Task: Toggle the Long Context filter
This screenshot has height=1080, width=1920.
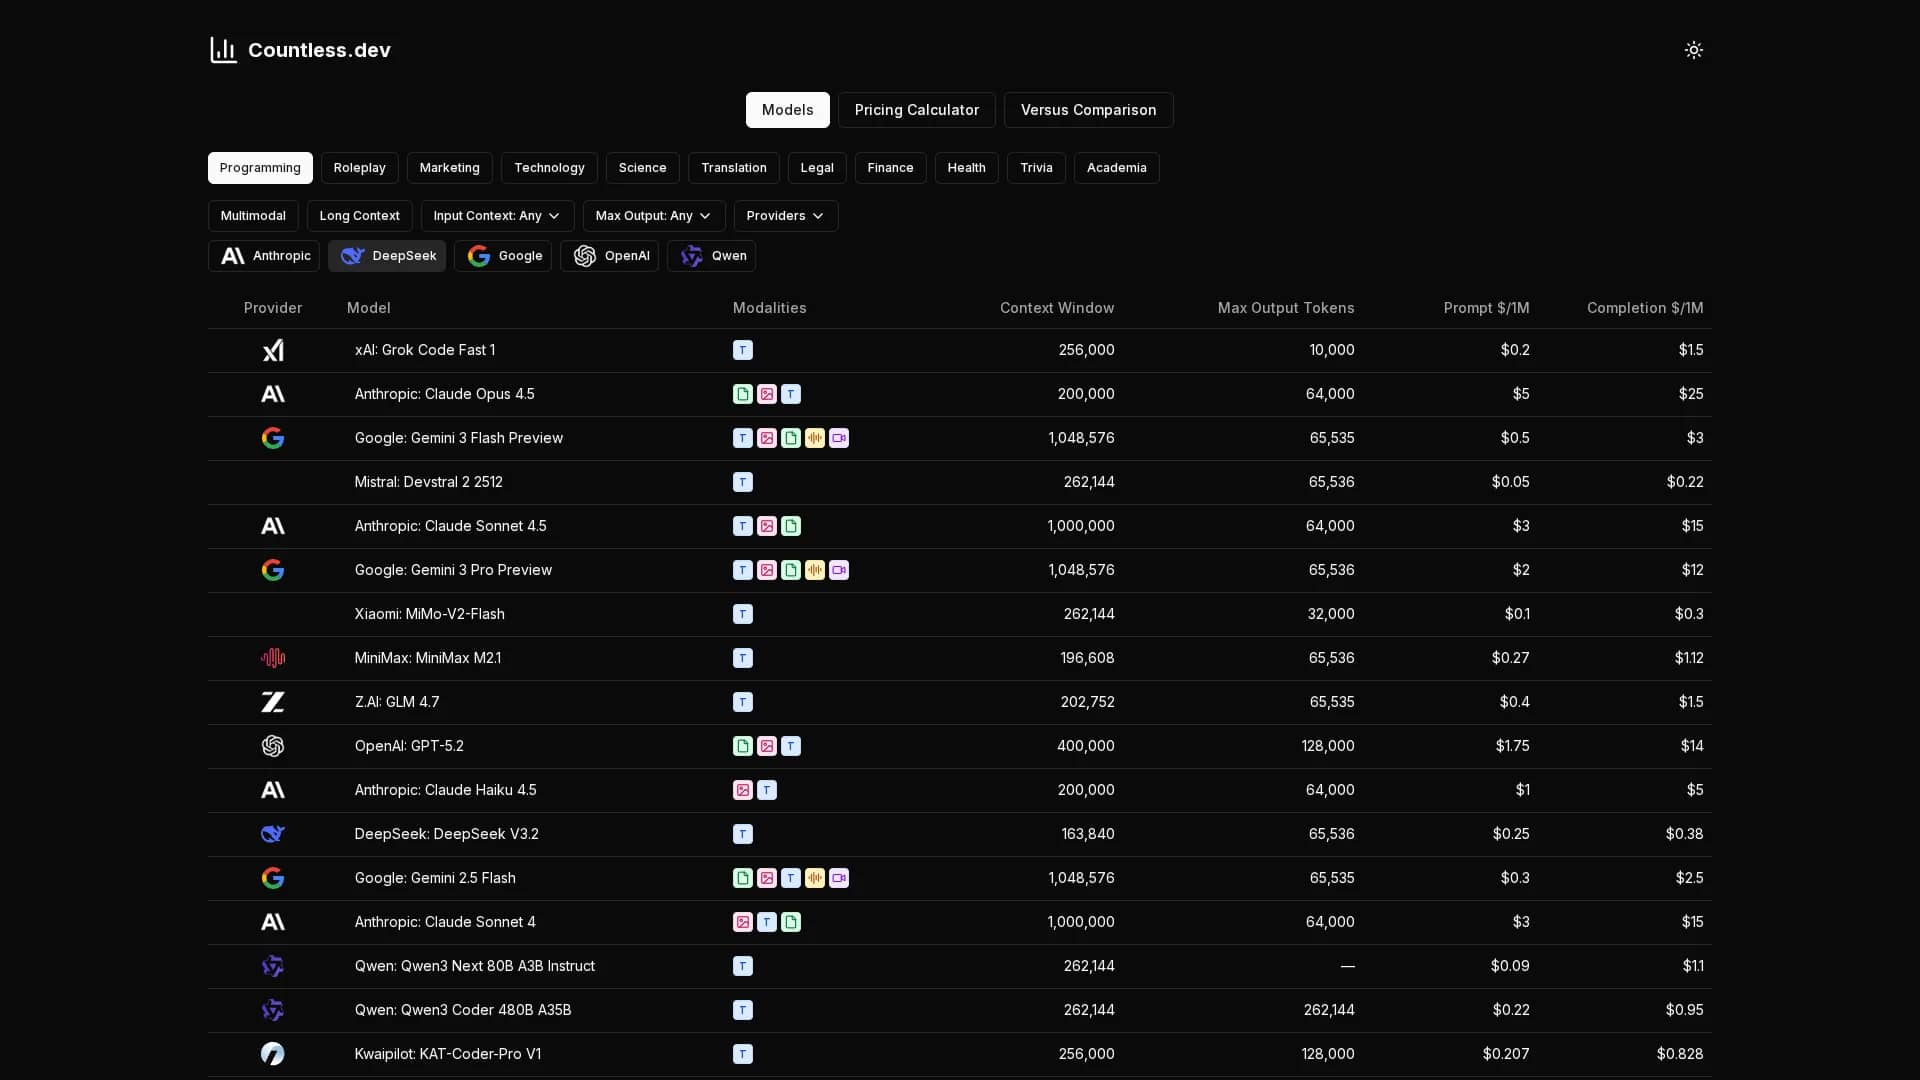Action: click(360, 216)
